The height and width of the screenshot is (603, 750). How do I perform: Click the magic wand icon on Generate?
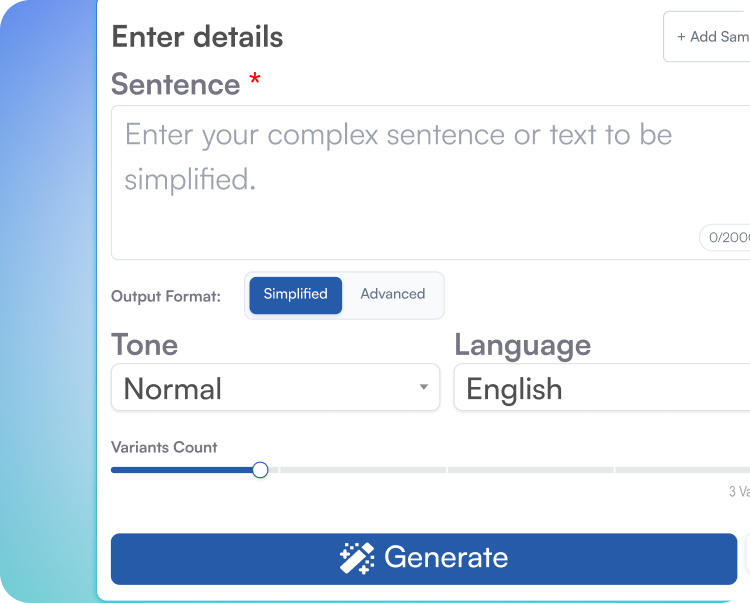[x=357, y=558]
